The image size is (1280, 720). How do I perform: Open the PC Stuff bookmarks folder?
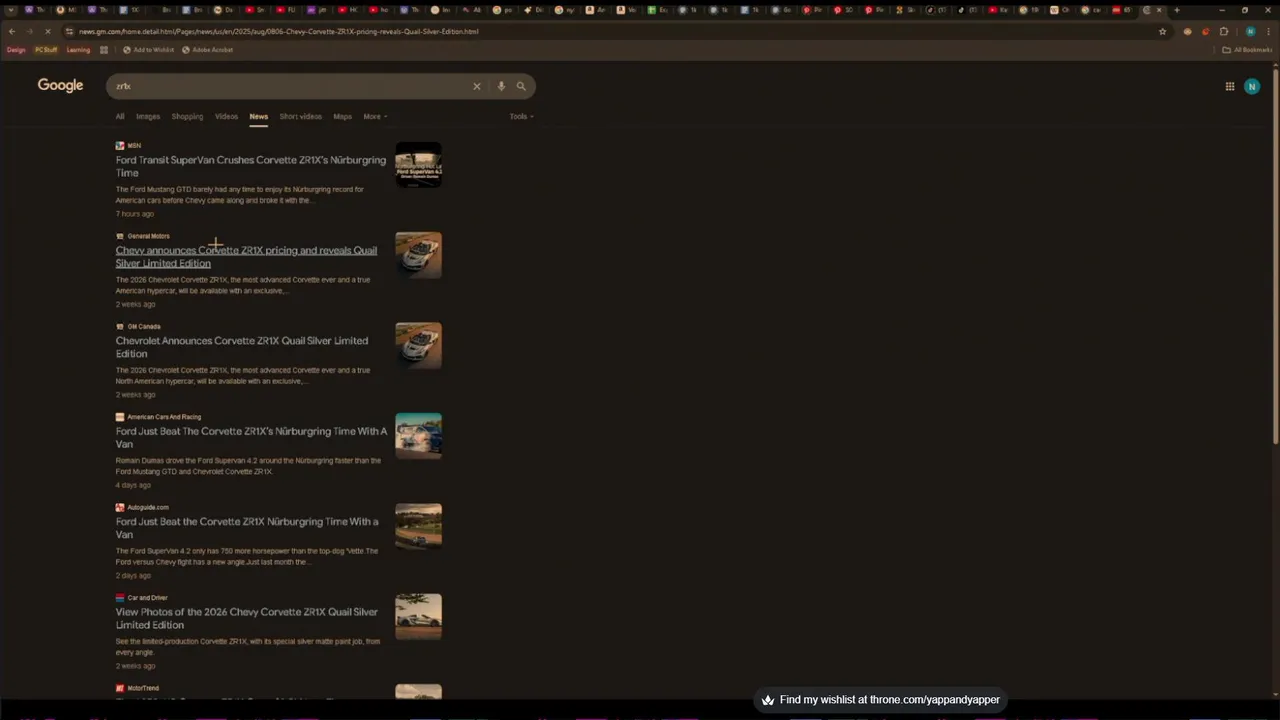coord(46,50)
